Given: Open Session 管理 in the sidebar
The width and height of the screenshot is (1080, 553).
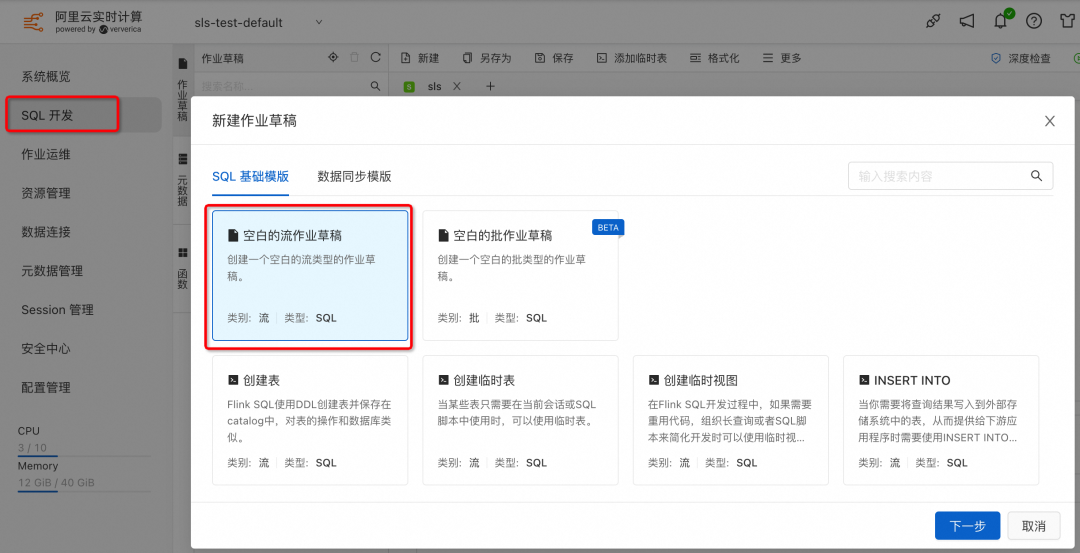Looking at the screenshot, I should (57, 310).
